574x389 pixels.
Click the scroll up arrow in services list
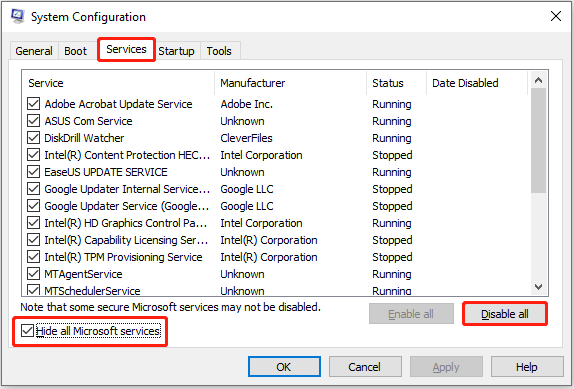(538, 80)
